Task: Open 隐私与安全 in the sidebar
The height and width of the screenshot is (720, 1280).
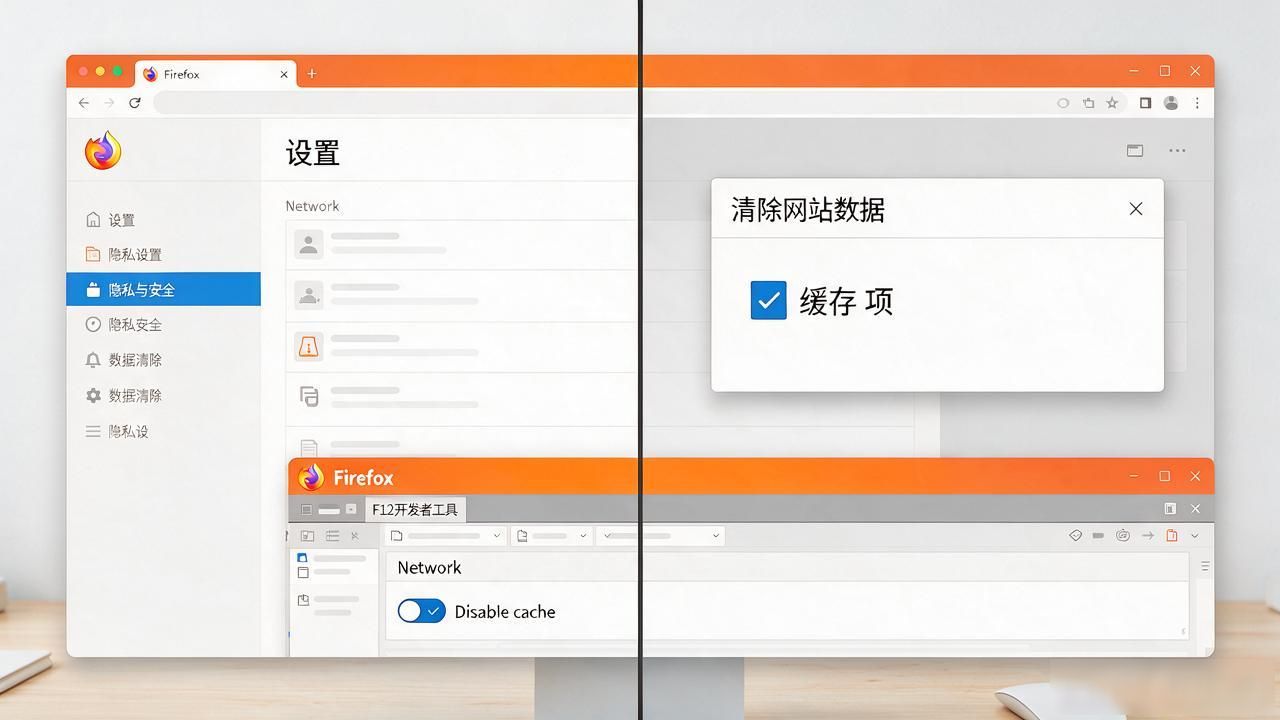Action: click(x=163, y=289)
